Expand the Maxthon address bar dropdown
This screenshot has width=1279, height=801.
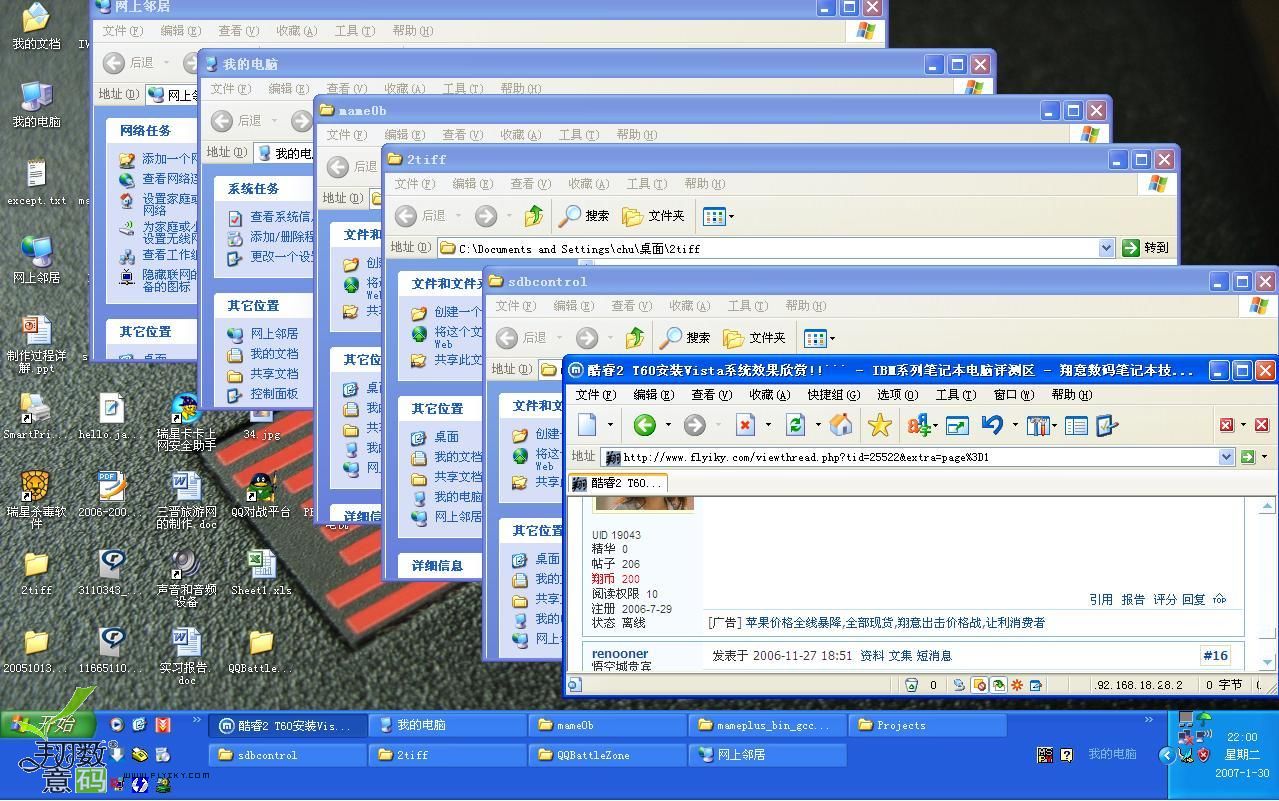(1226, 457)
